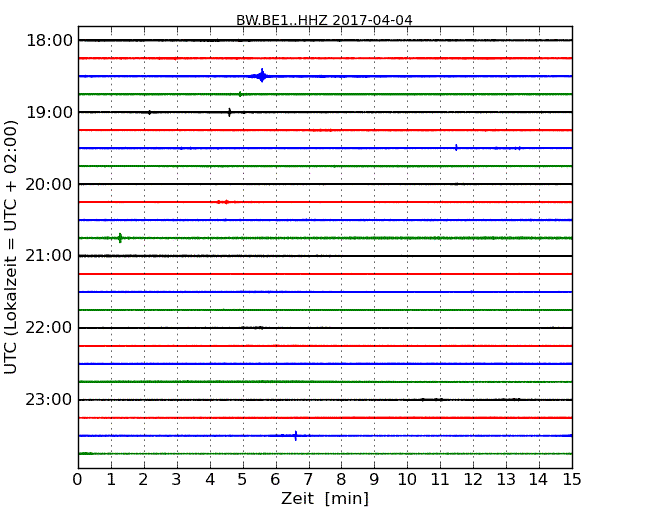Select the 23:00 time label
This screenshot has height=520, width=650.
49,400
